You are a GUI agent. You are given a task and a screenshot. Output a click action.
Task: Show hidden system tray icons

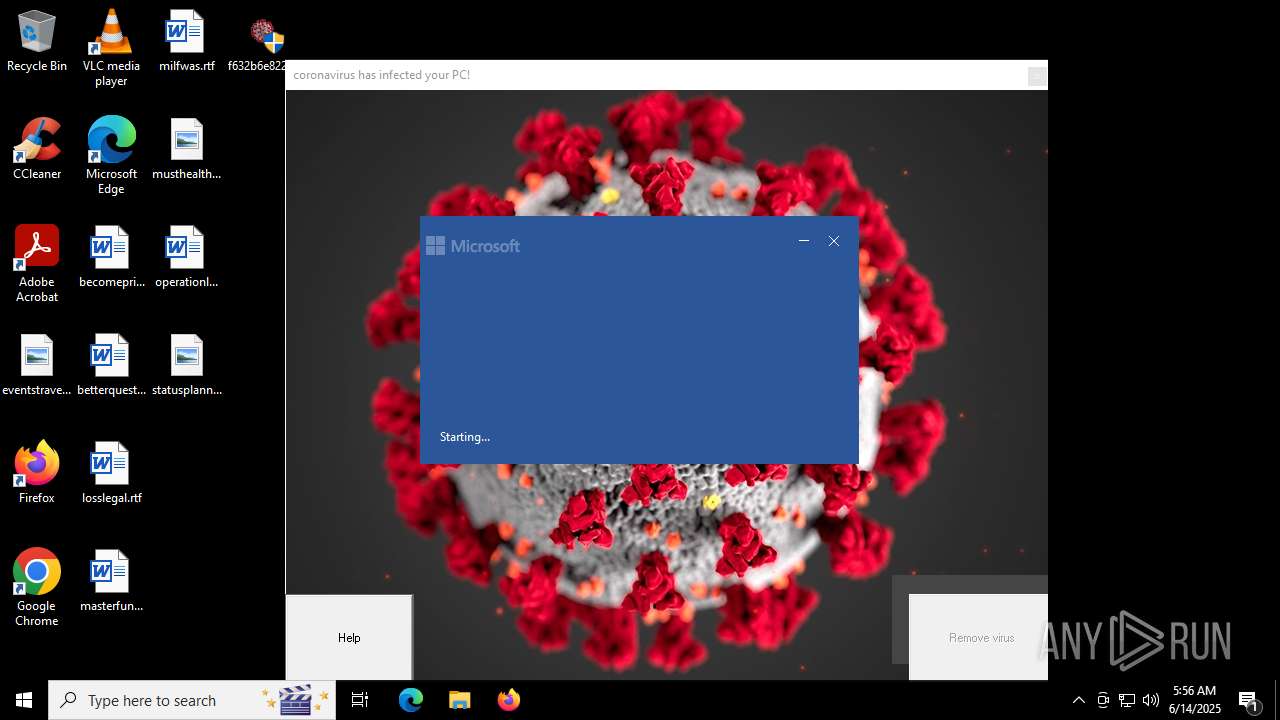click(x=1079, y=700)
